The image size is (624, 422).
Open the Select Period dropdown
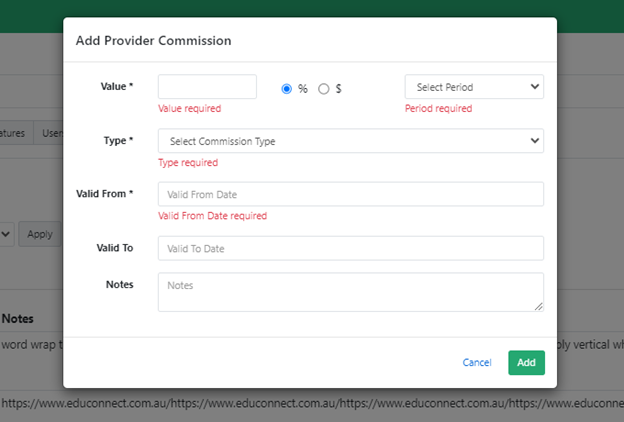[x=473, y=87]
